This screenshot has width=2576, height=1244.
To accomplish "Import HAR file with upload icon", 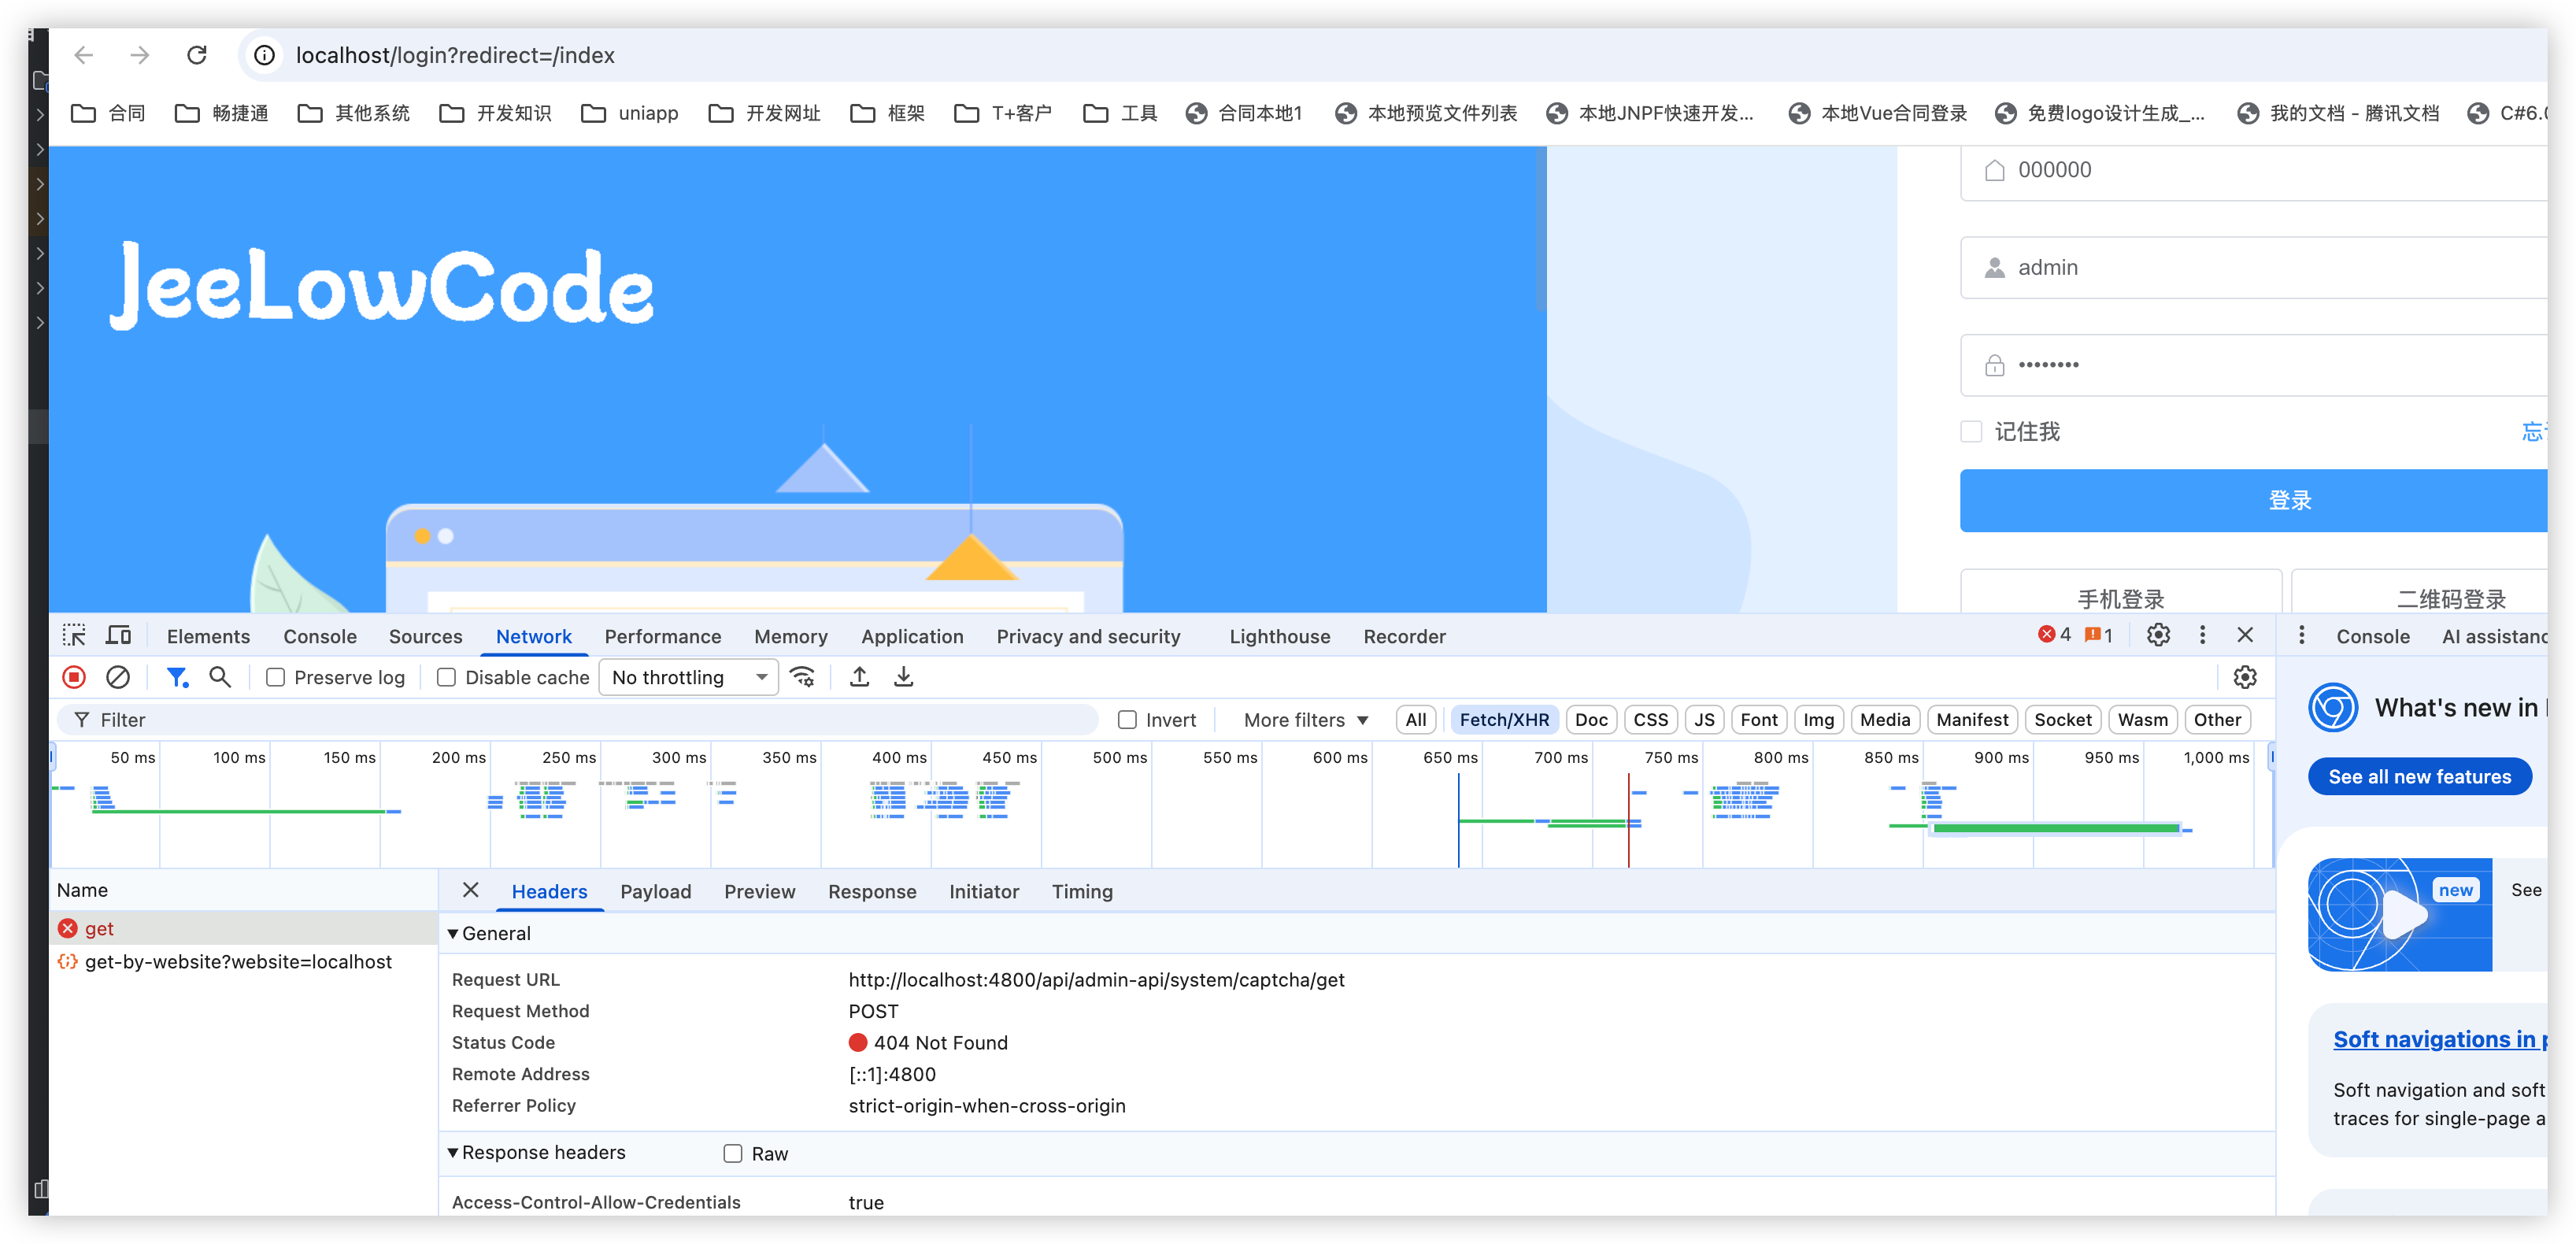I will [x=859, y=677].
